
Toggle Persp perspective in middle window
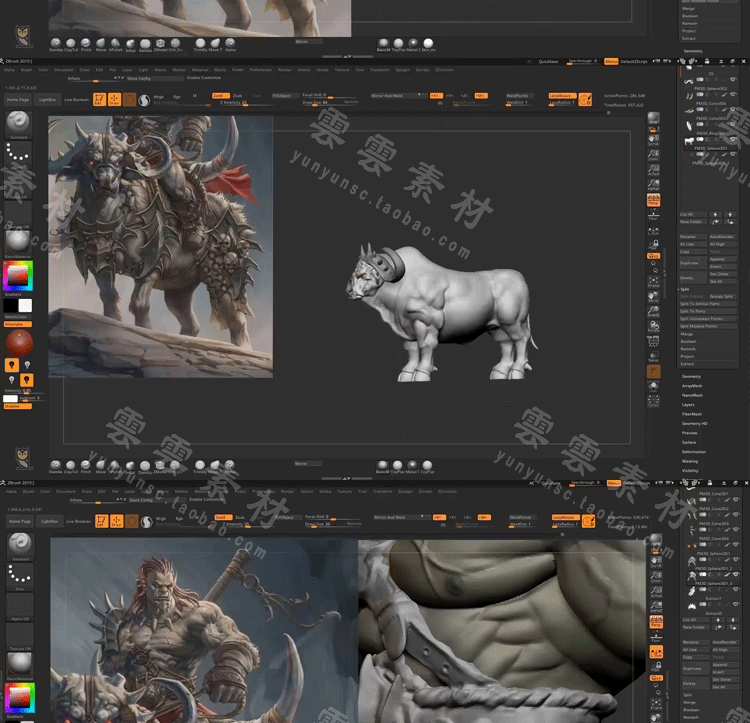tap(653, 200)
